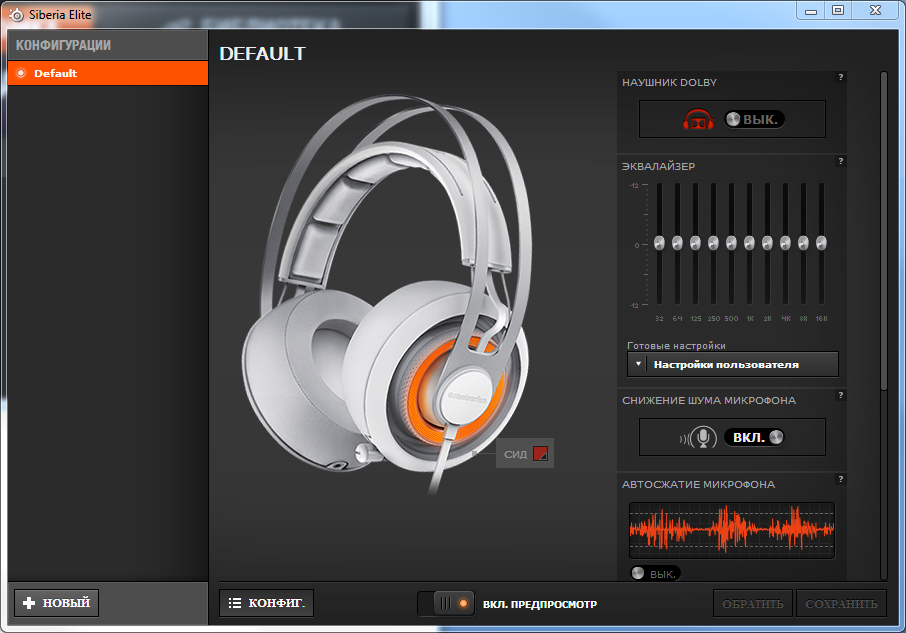Open help for mic noise reduction section

pos(841,395)
